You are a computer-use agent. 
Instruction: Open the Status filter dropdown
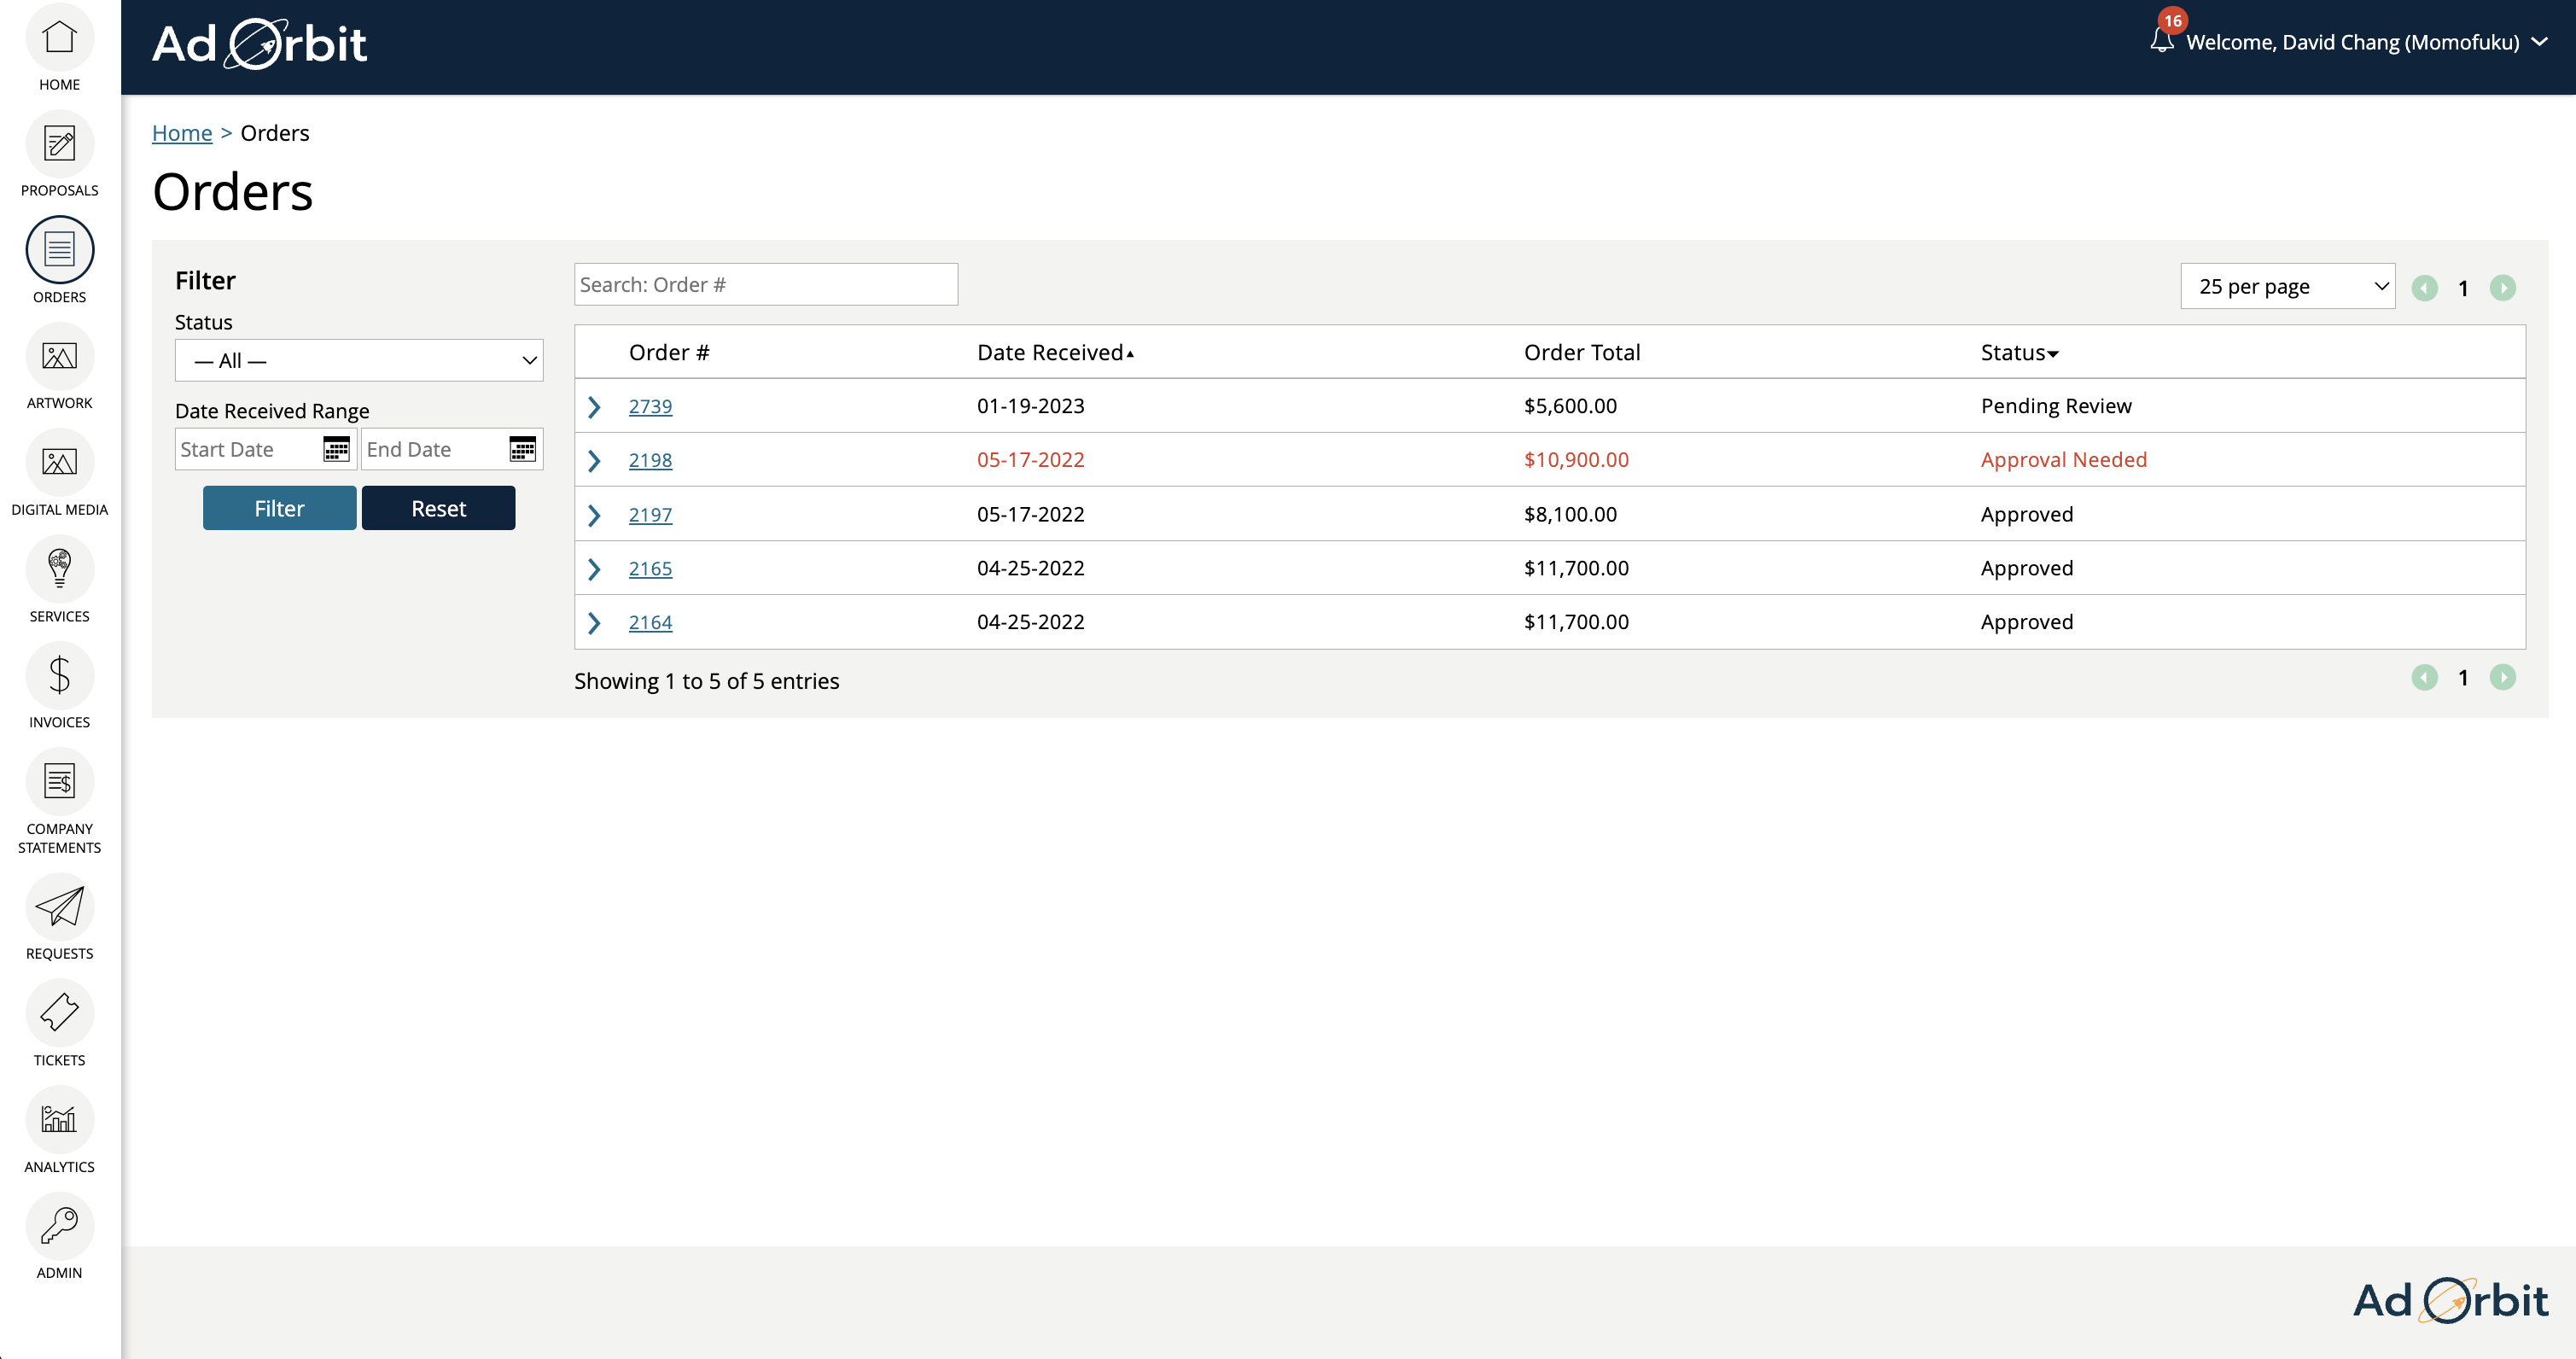click(359, 360)
